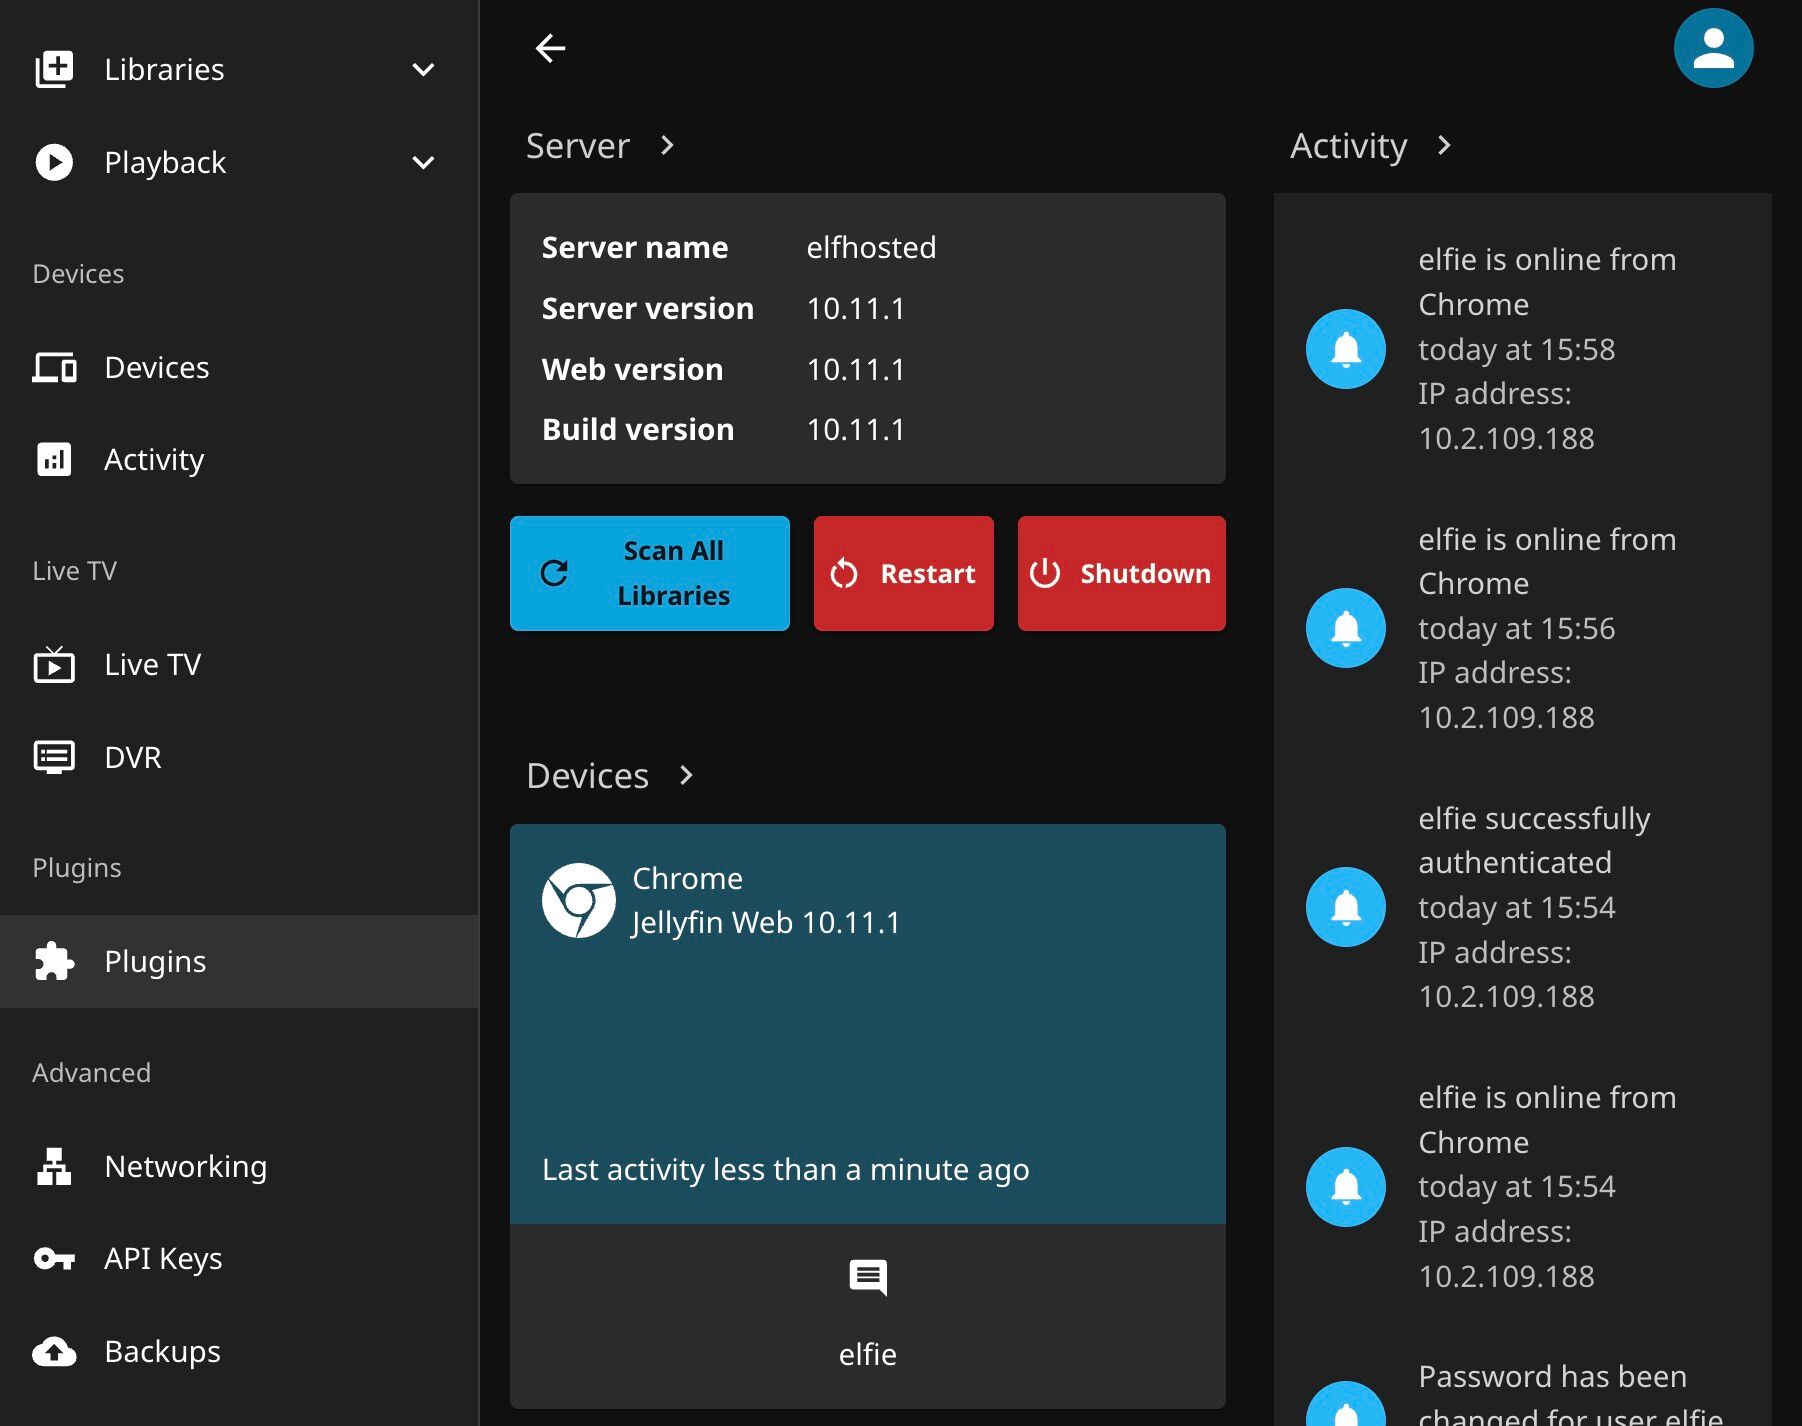This screenshot has width=1802, height=1426.
Task: Click the elfie user name on device card
Action: tap(868, 1354)
